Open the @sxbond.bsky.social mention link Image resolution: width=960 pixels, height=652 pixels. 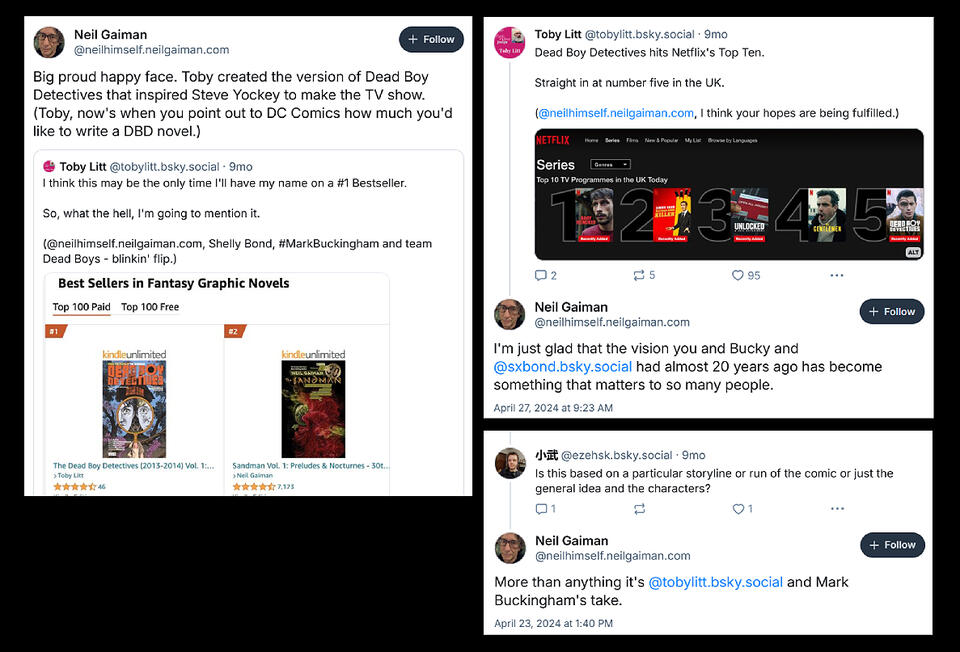(x=563, y=367)
